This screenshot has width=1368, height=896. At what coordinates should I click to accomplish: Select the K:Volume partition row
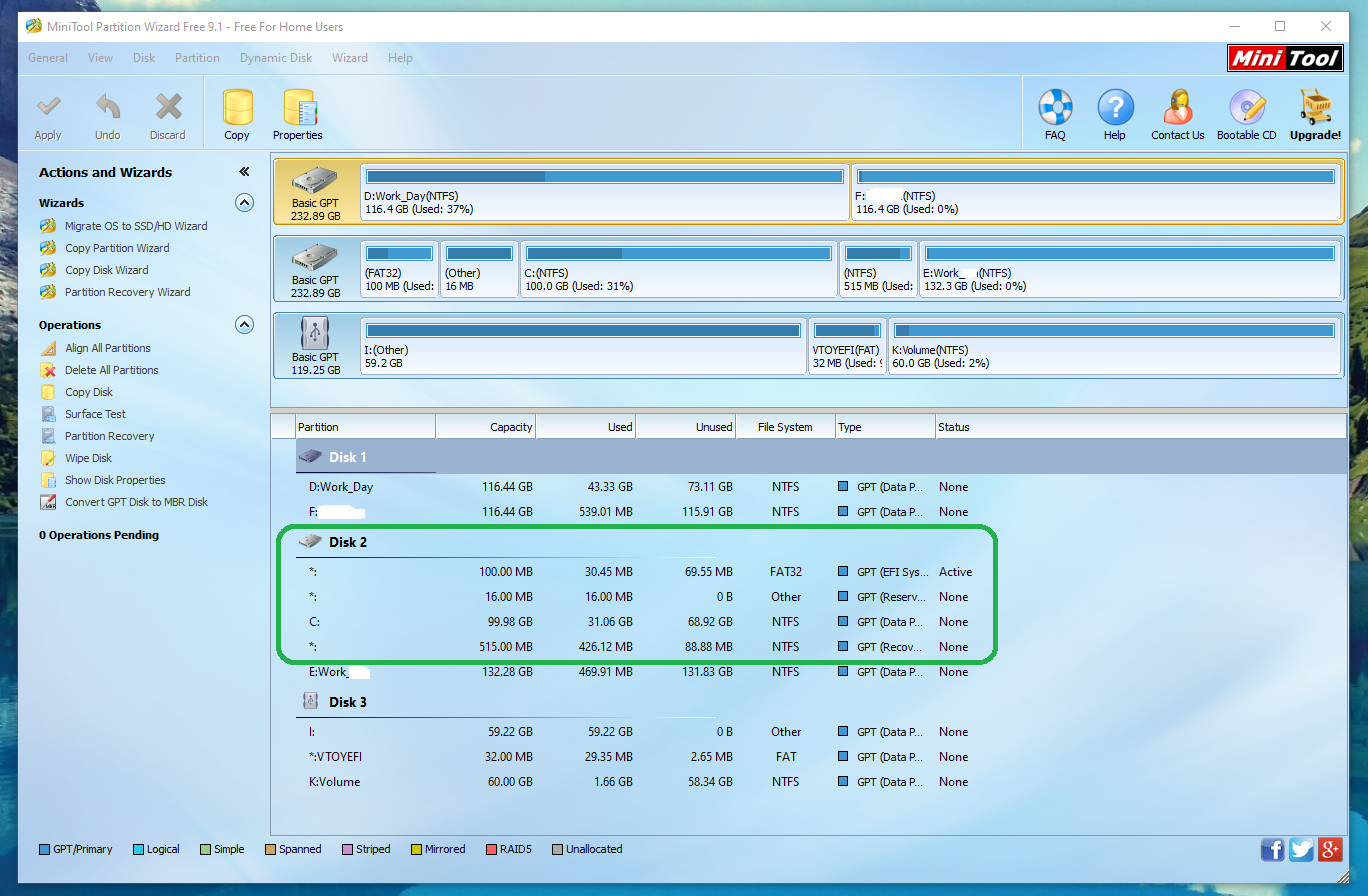(x=820, y=782)
